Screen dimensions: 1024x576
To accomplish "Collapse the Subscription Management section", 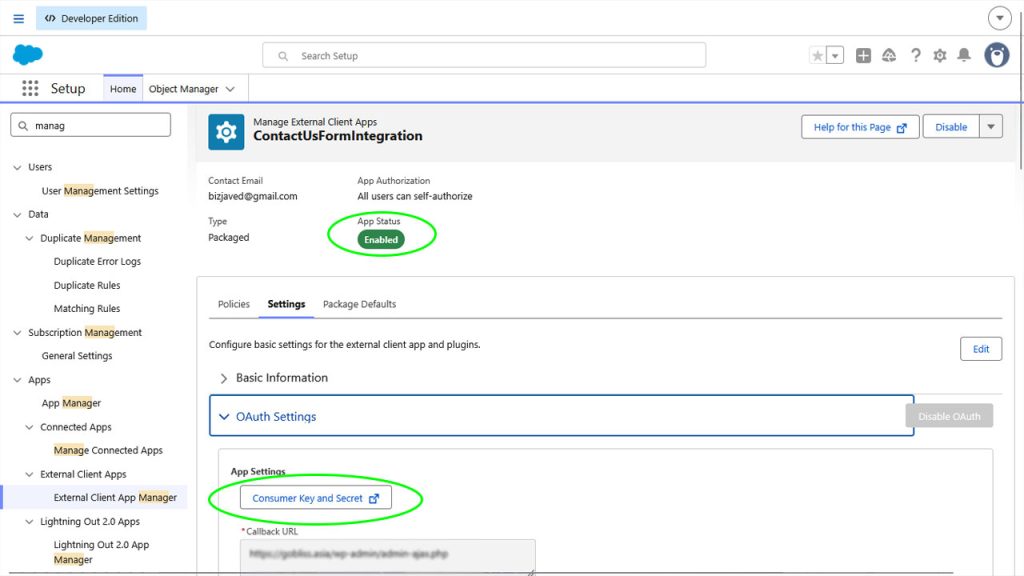I will click(17, 332).
